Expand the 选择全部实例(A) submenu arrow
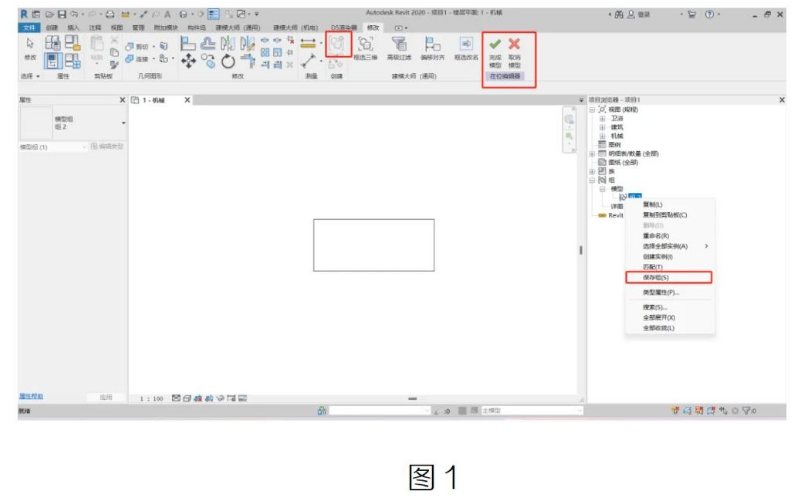 tap(706, 246)
